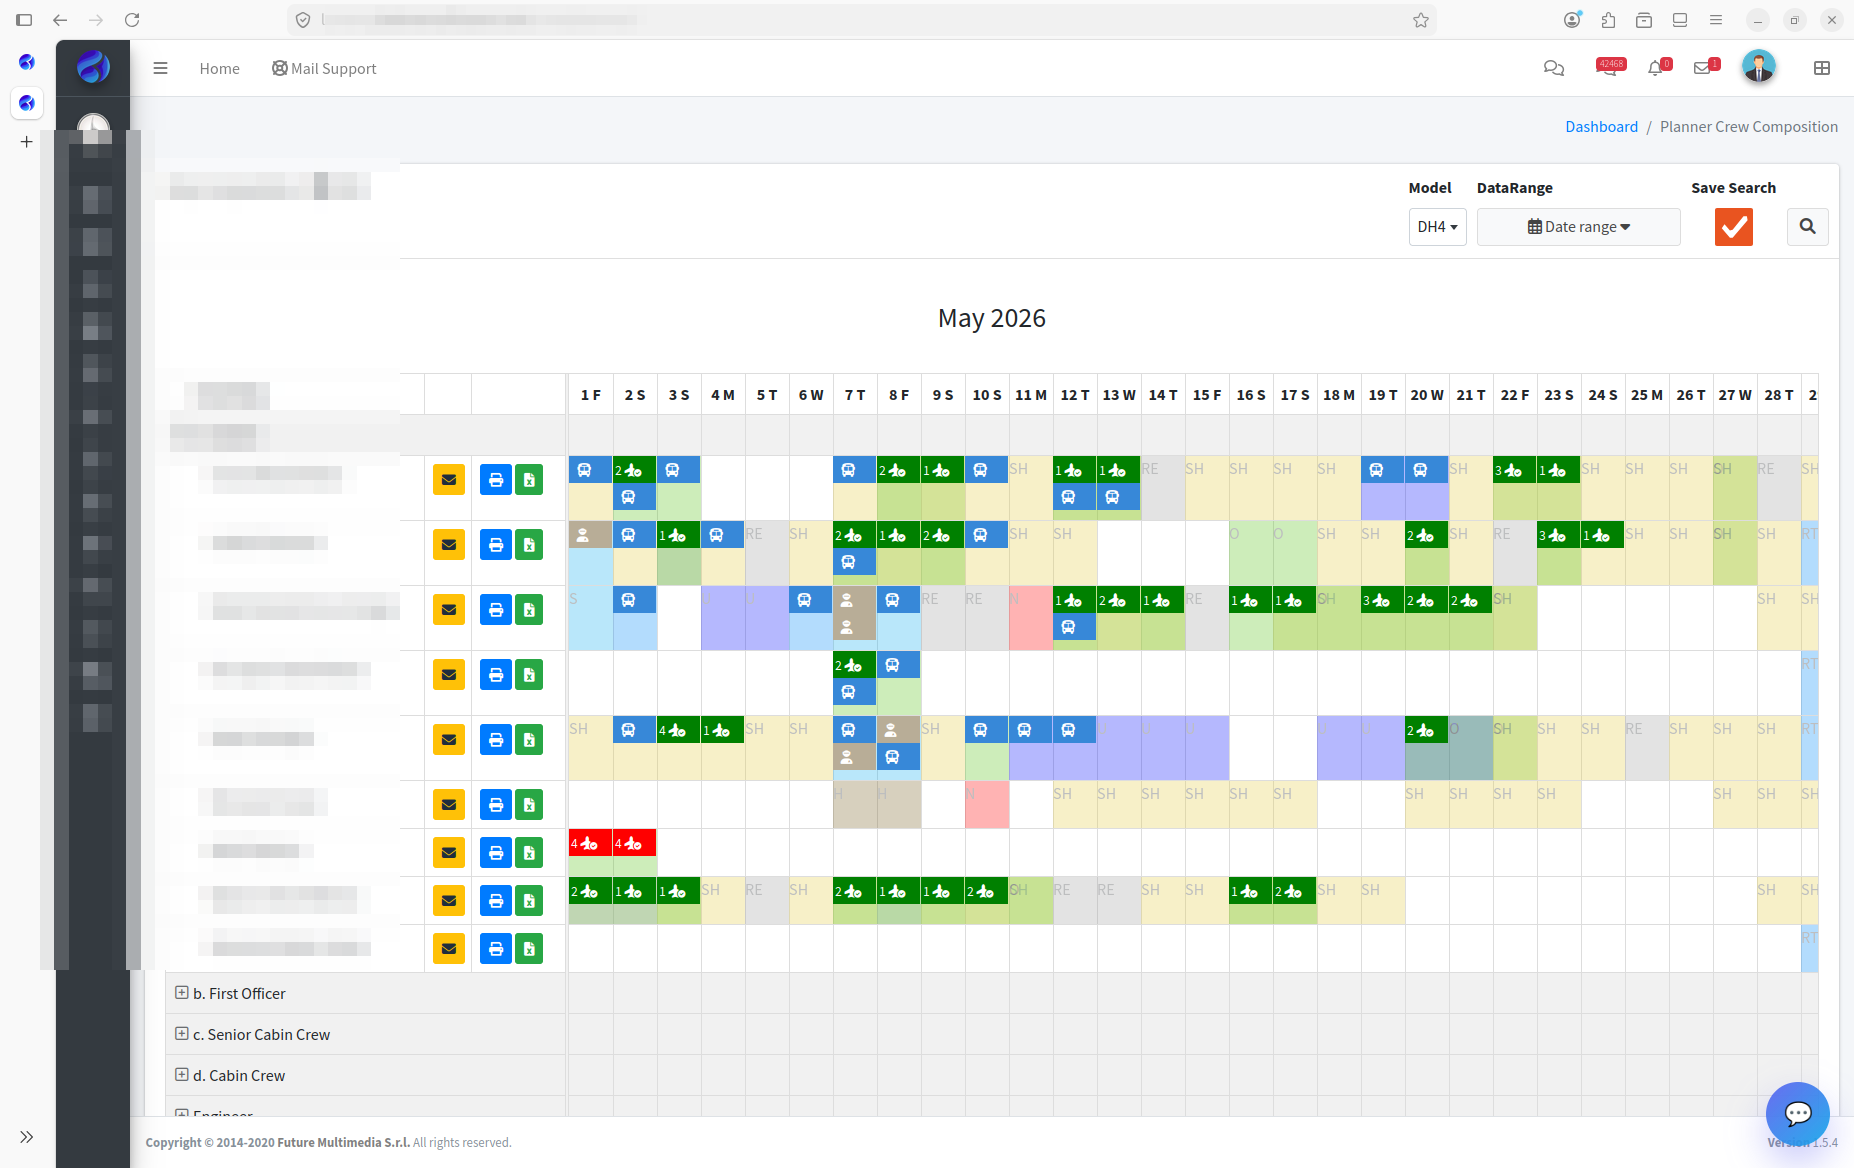Open the mail envelope icon in header

(1704, 67)
